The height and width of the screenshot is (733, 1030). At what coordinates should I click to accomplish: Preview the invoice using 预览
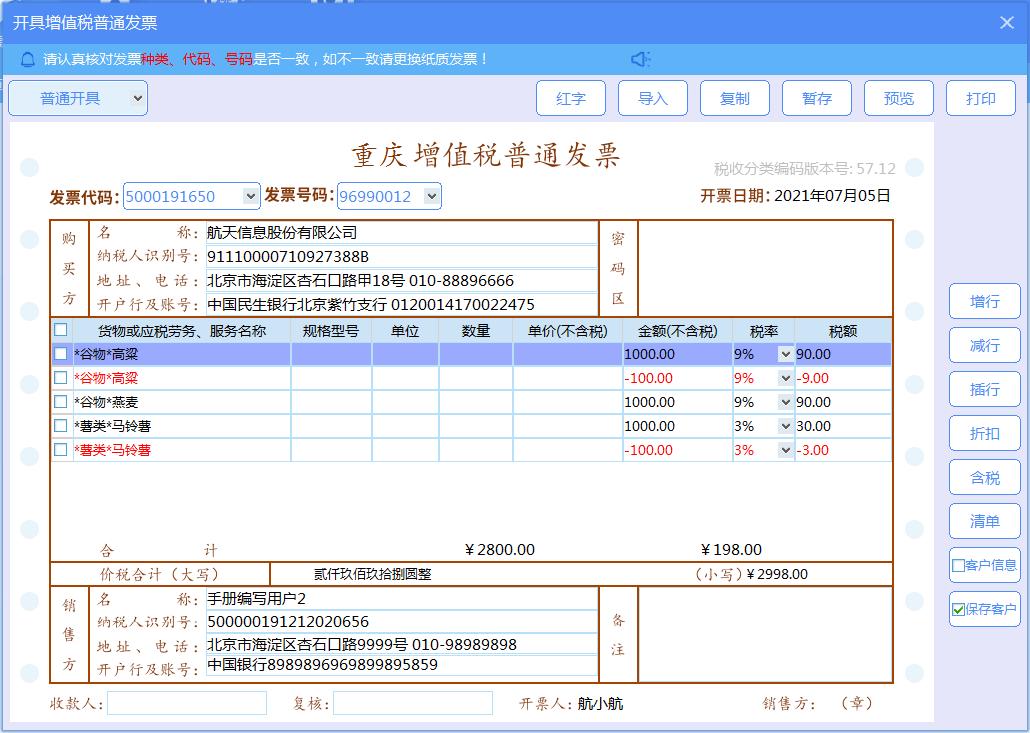pyautogui.click(x=899, y=98)
